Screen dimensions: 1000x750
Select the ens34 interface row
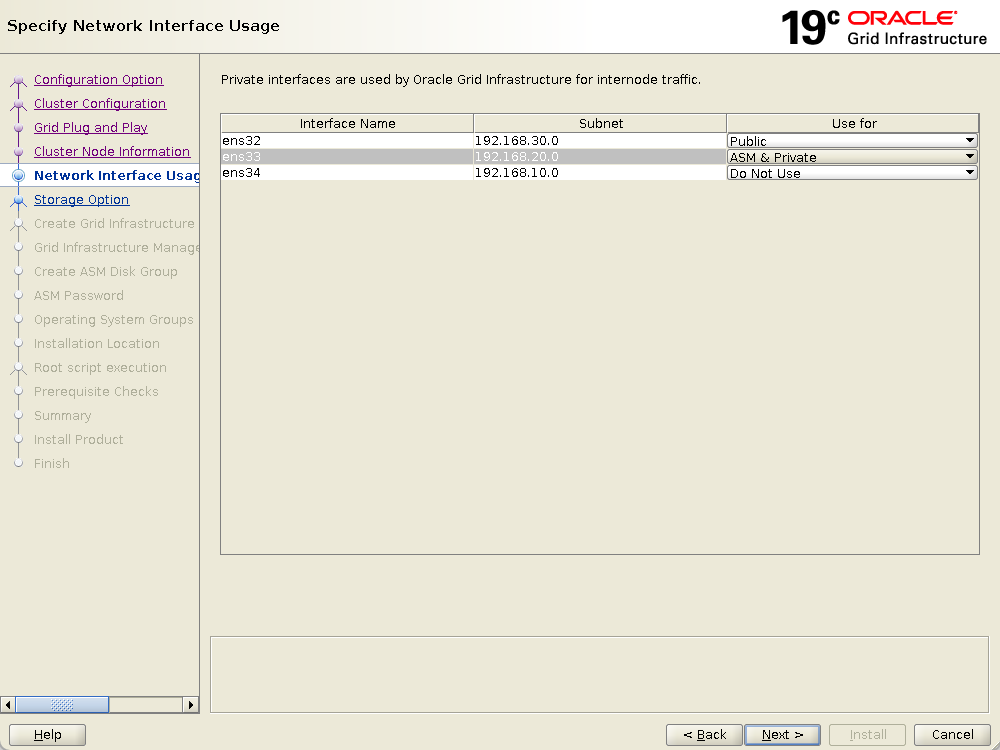[346, 173]
